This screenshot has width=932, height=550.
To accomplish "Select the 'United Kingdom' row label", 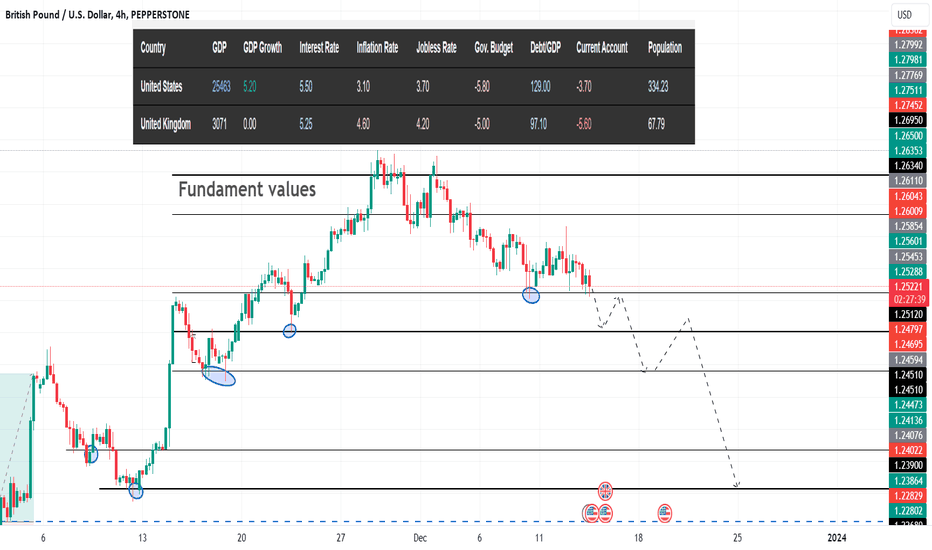I will point(165,124).
